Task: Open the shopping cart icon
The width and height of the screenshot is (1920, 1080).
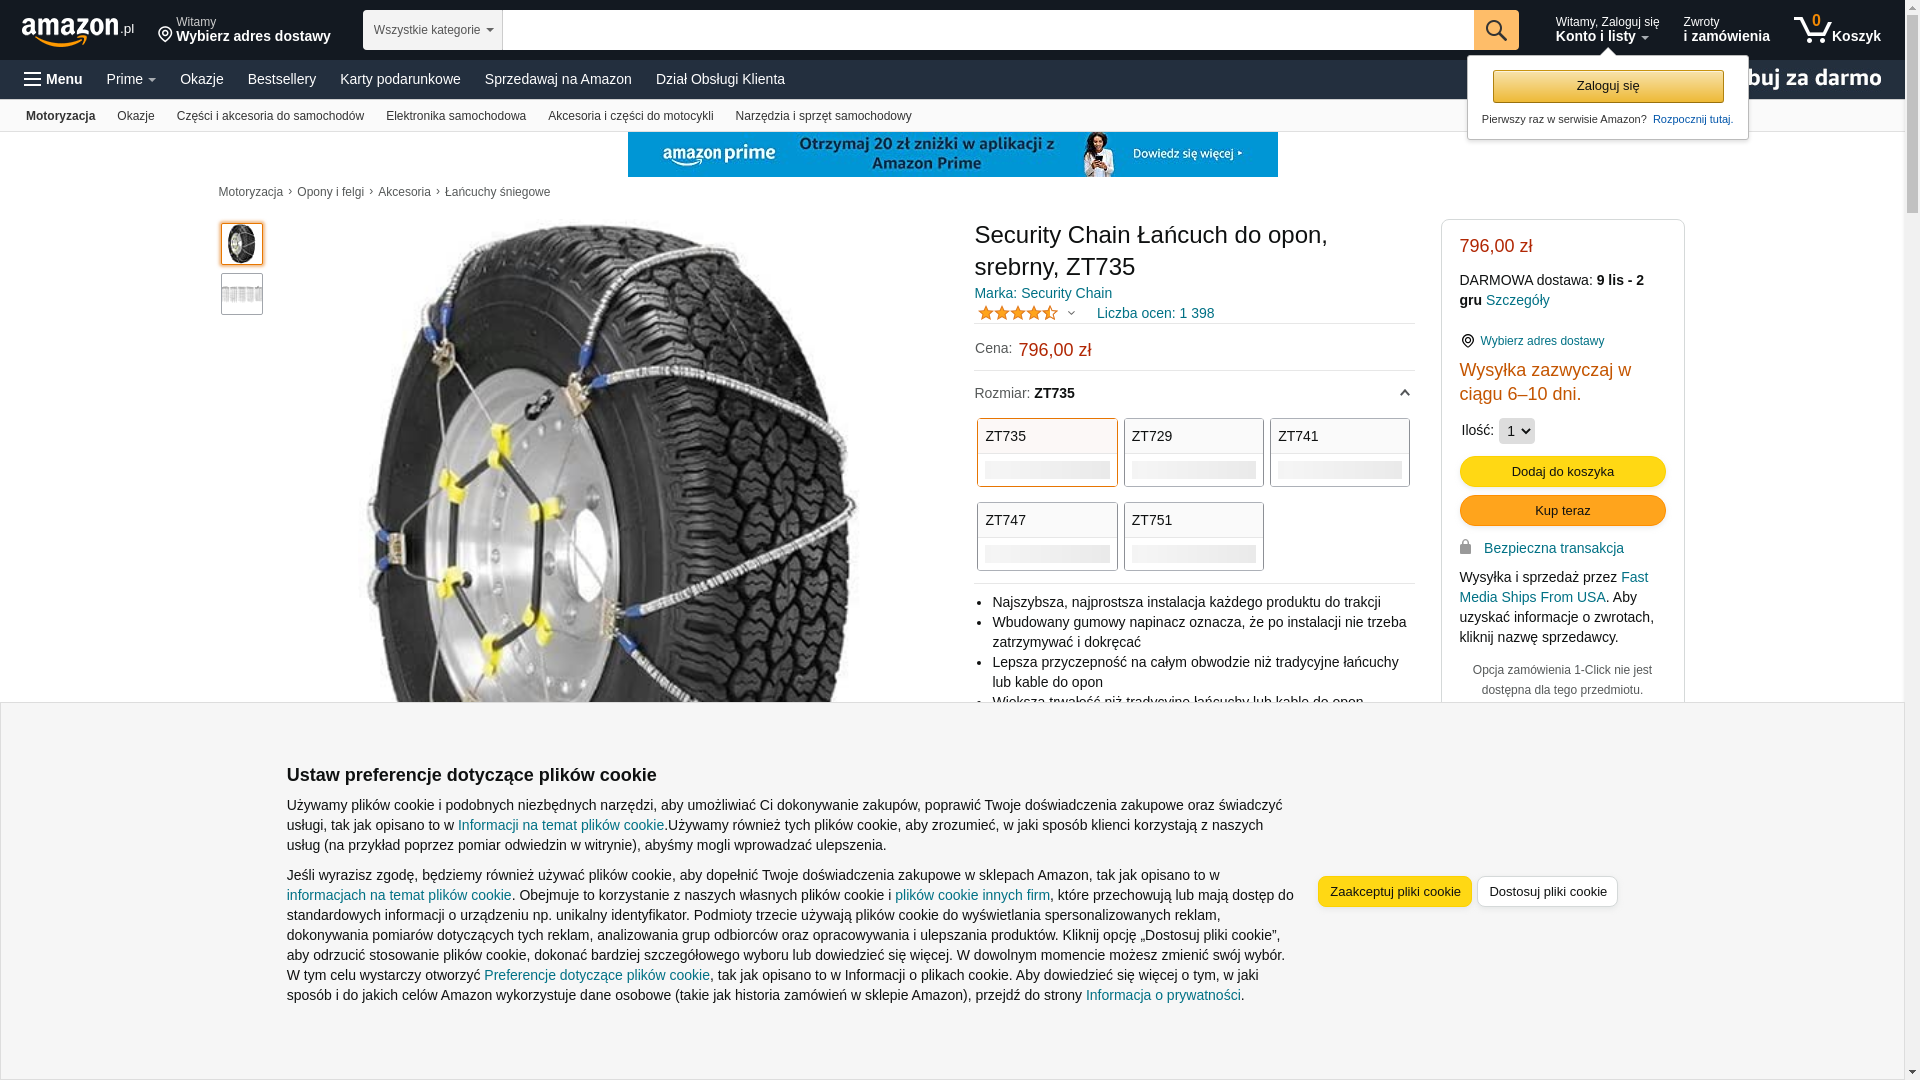Action: (x=1837, y=30)
